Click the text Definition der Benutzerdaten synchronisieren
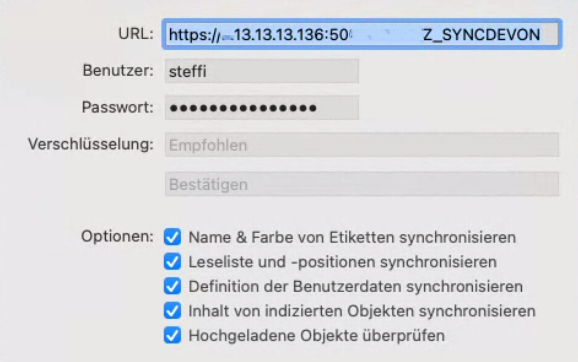Viewport: 578px width, 362px height. (x=356, y=286)
